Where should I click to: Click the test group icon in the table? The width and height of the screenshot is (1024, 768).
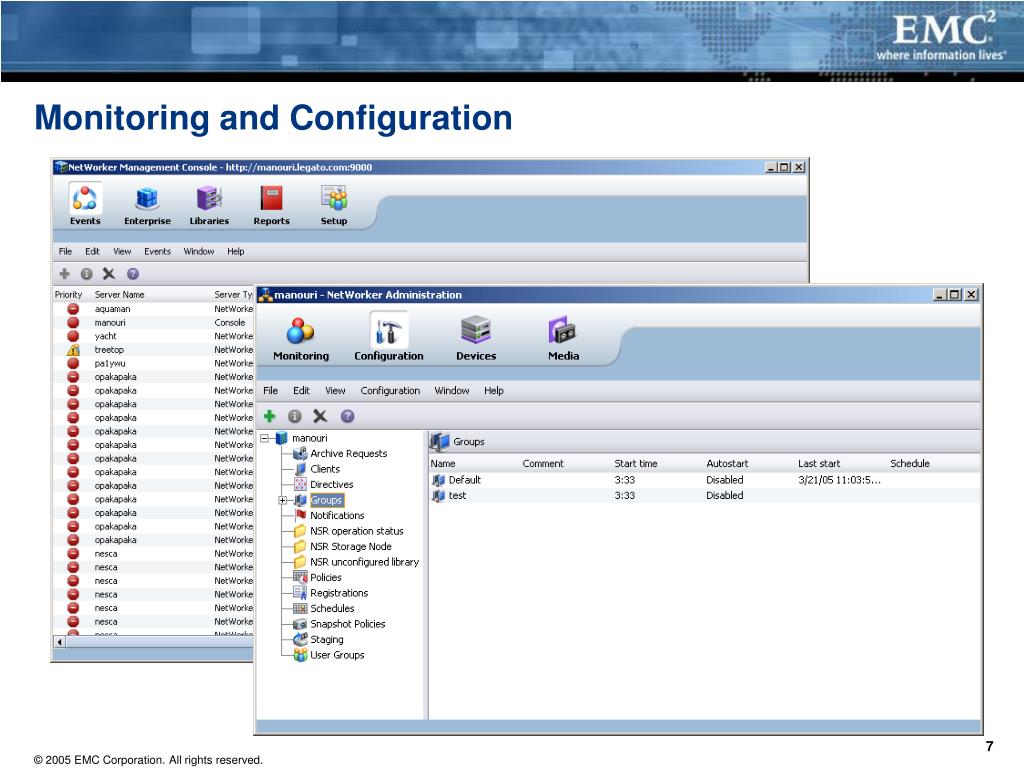[x=438, y=496]
